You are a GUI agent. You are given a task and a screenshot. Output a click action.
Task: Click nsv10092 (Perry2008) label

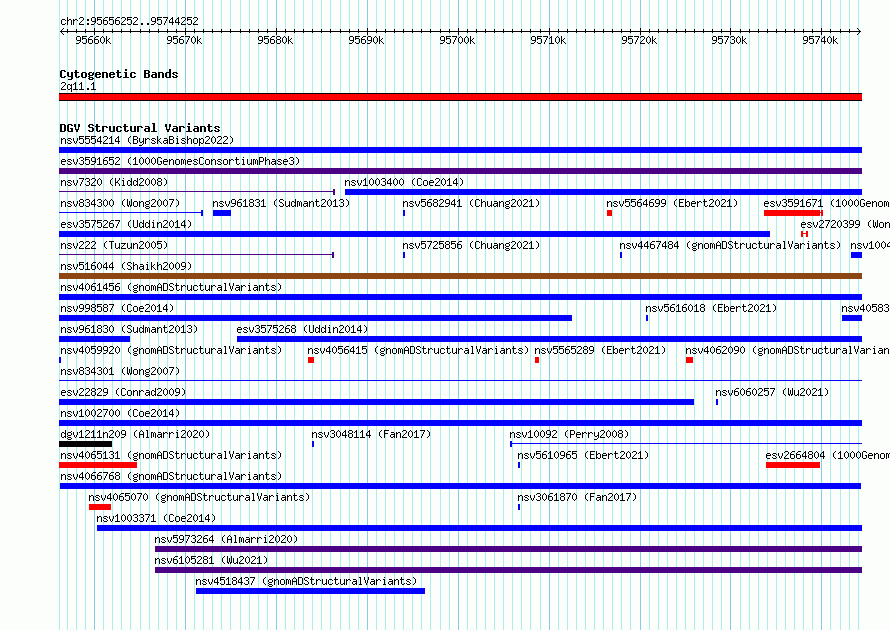point(569,434)
